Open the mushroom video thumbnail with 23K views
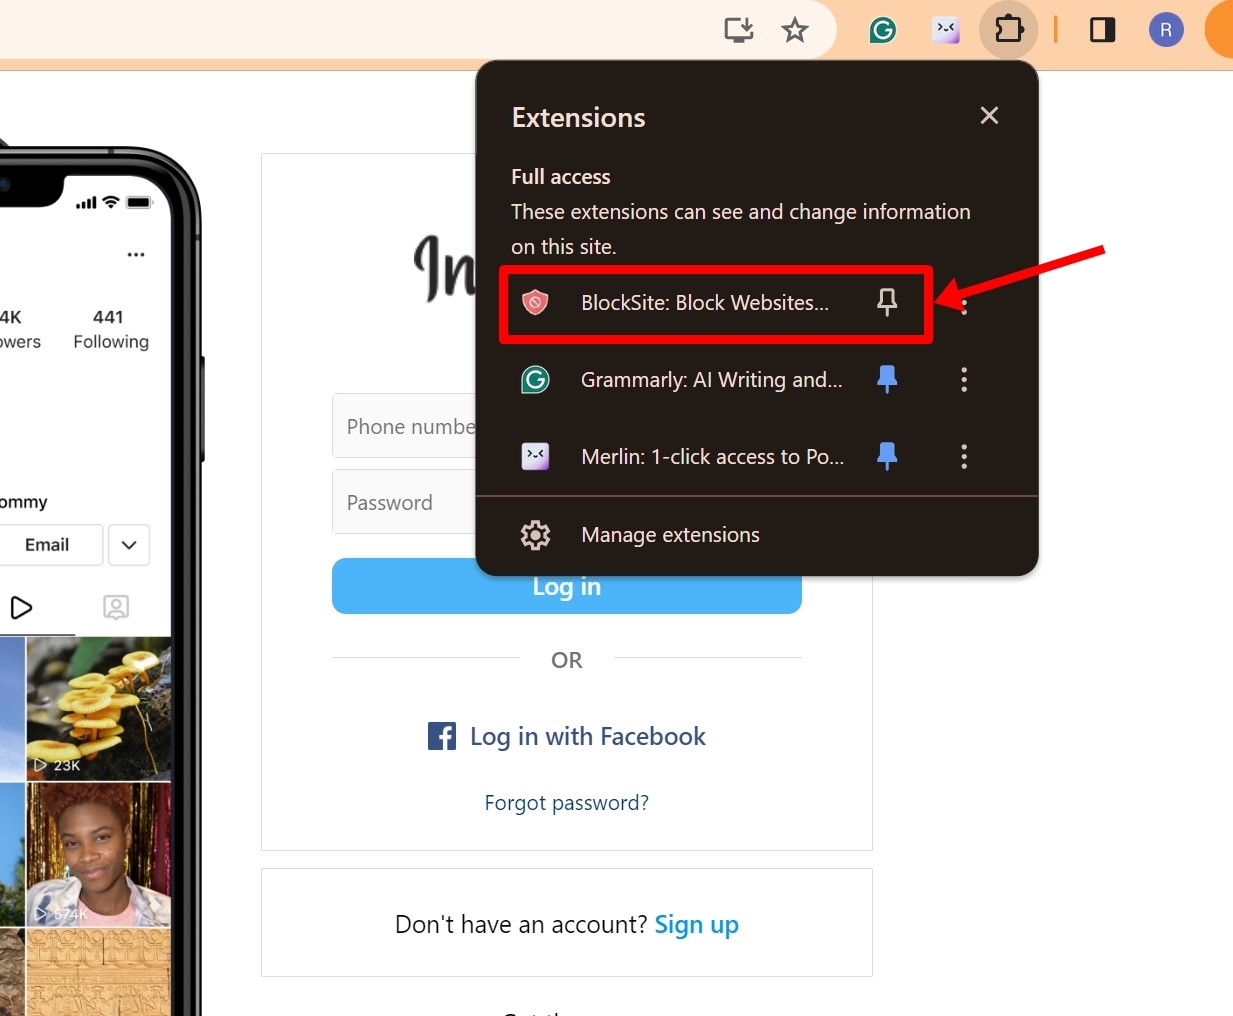 [99, 708]
